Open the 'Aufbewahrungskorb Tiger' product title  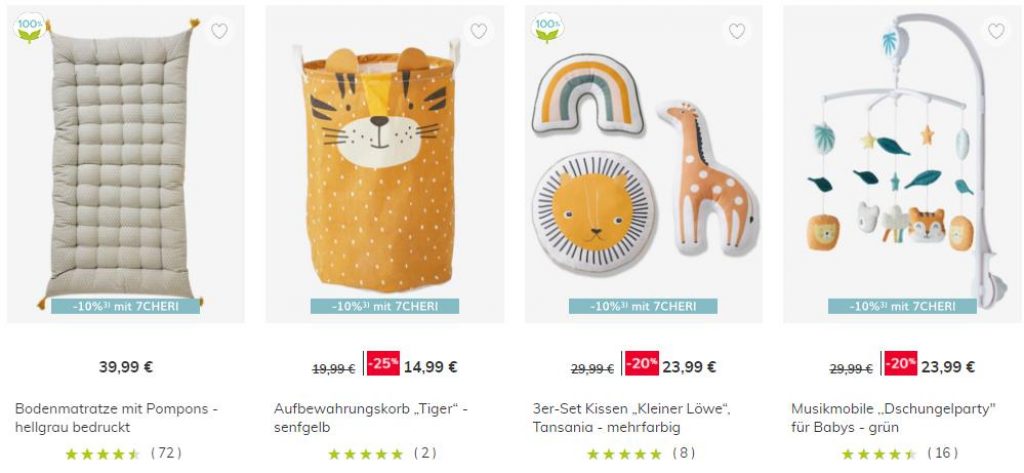[371, 418]
